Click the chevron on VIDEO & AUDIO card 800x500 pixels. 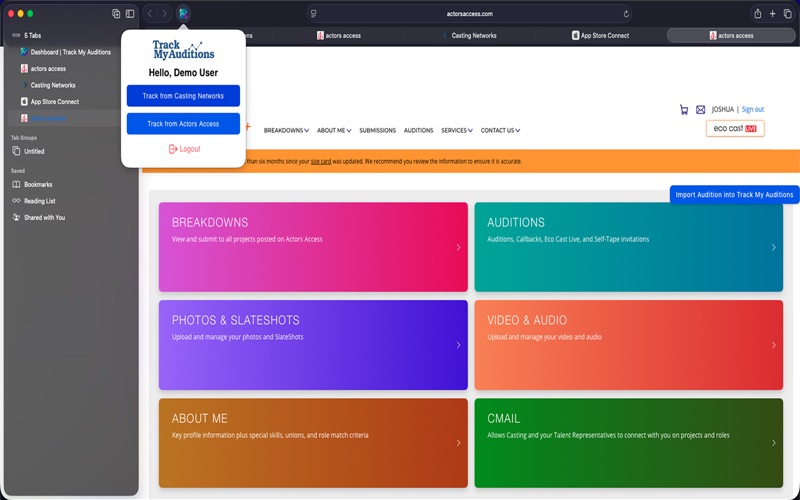pyautogui.click(x=773, y=345)
